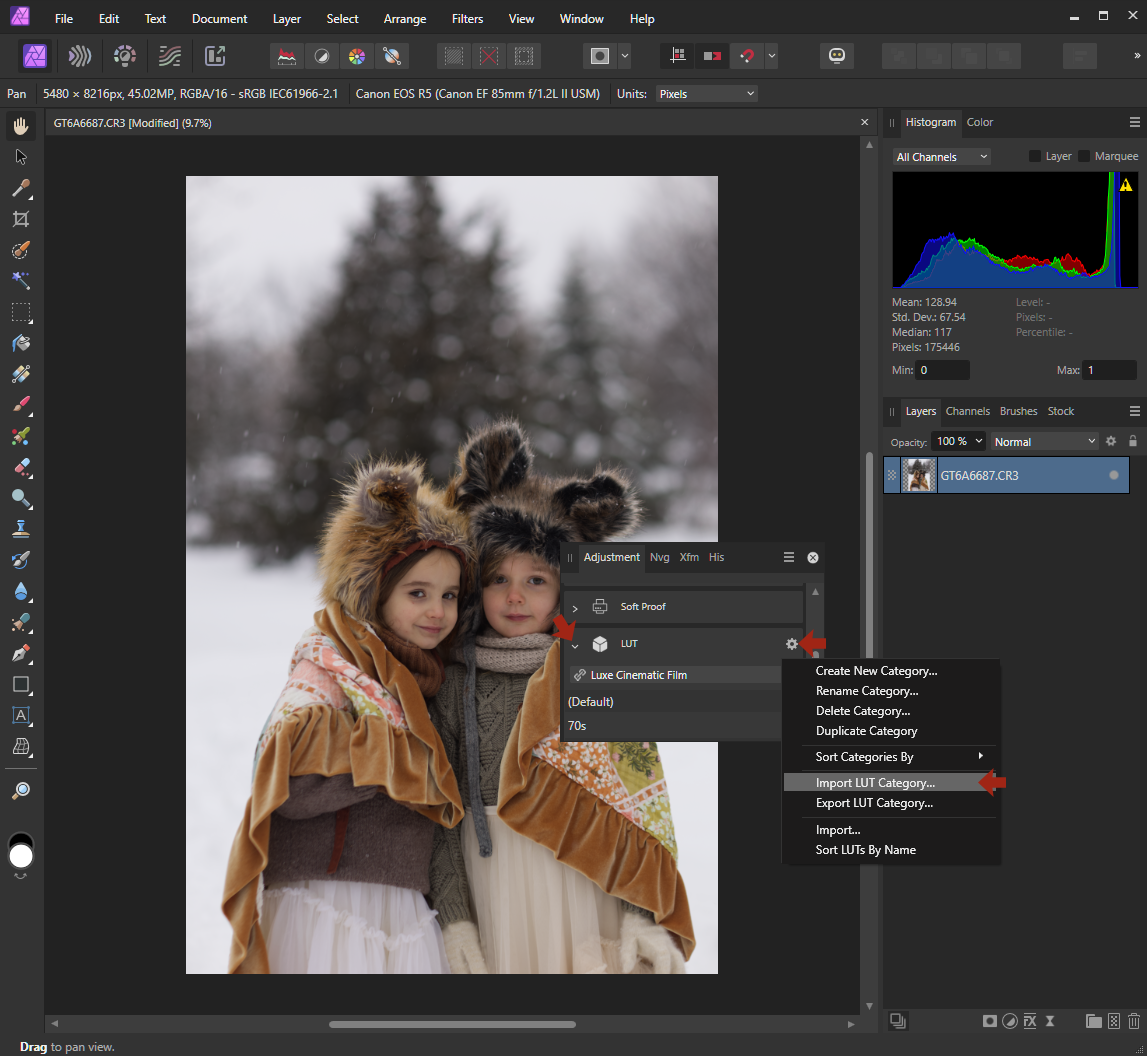Click the Hand pan tool
The image size is (1147, 1056).
(x=21, y=125)
